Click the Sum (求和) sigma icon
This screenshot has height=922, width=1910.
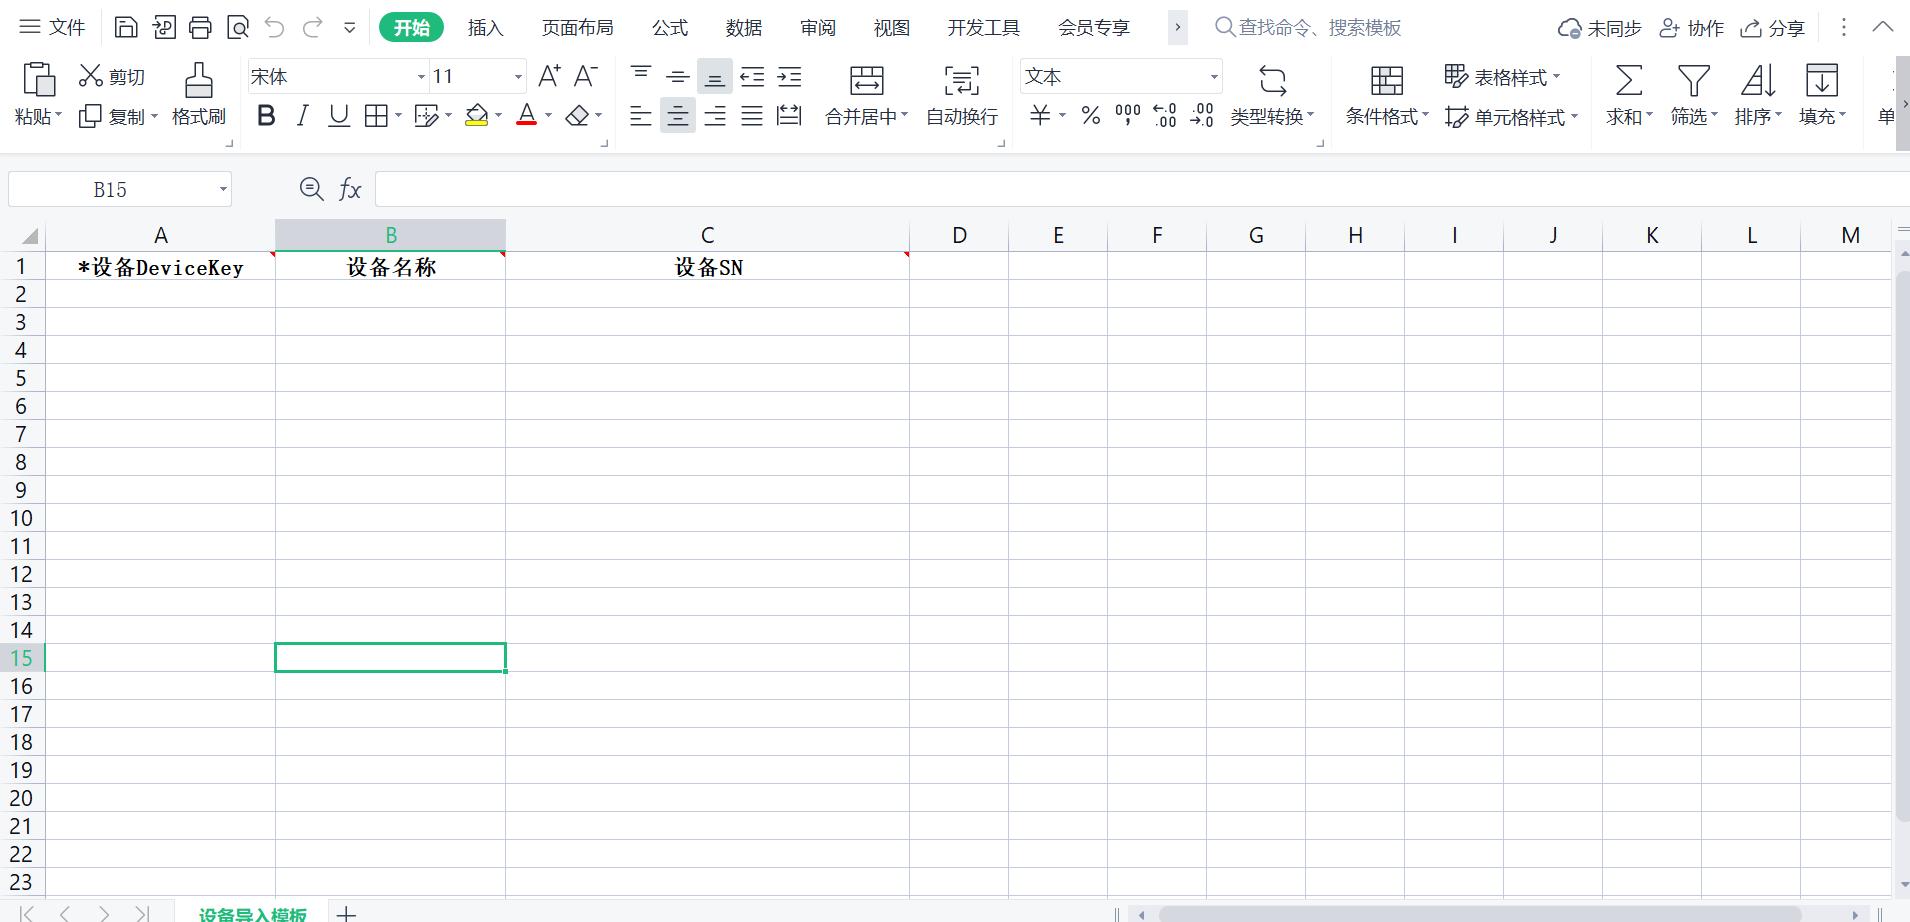(x=1628, y=81)
